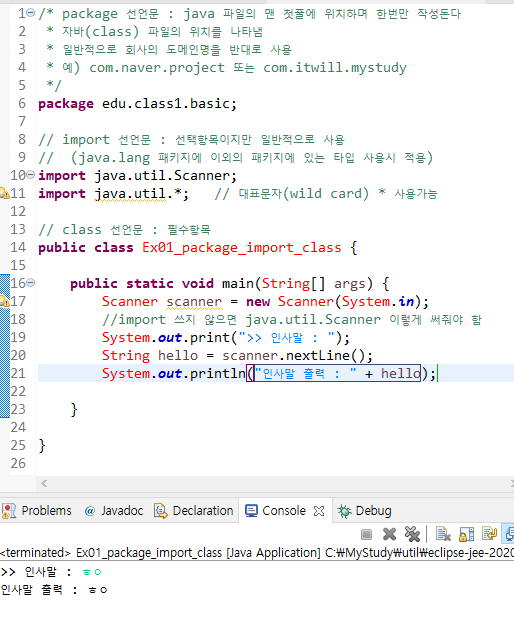
Task: Click Remove All Terminated Launches icon
Action: click(412, 534)
